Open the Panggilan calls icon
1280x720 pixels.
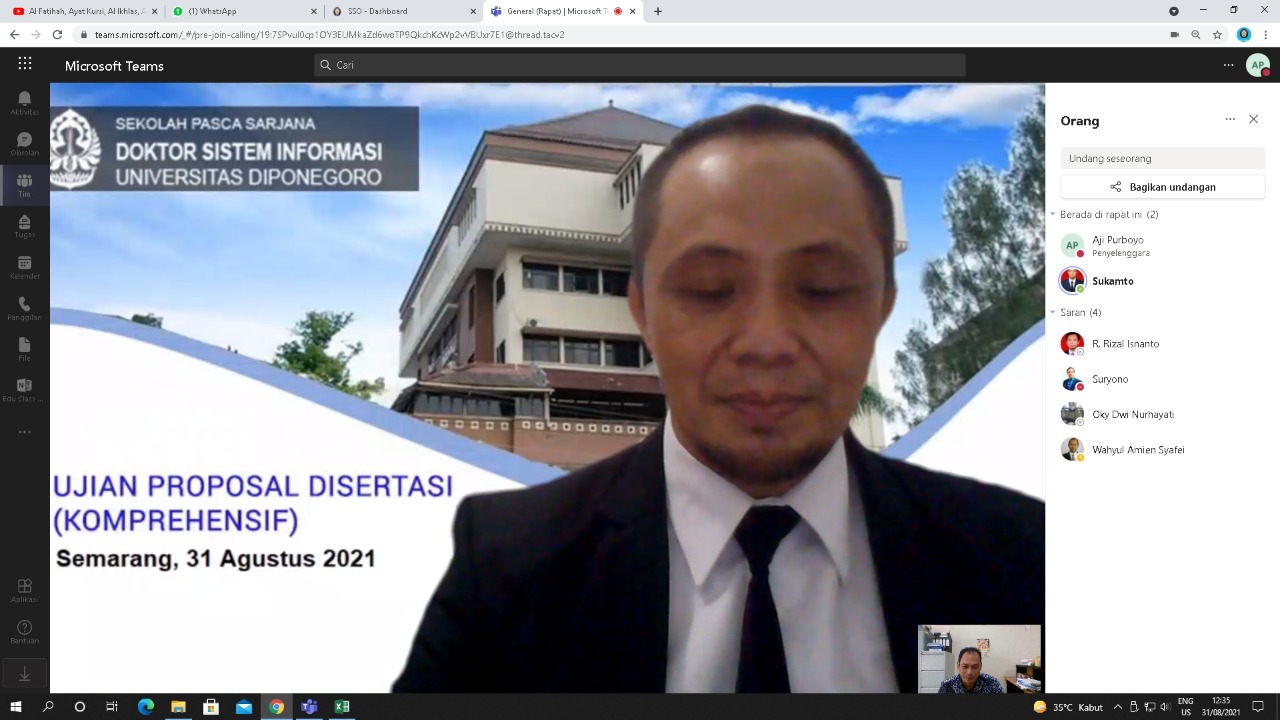click(x=24, y=307)
